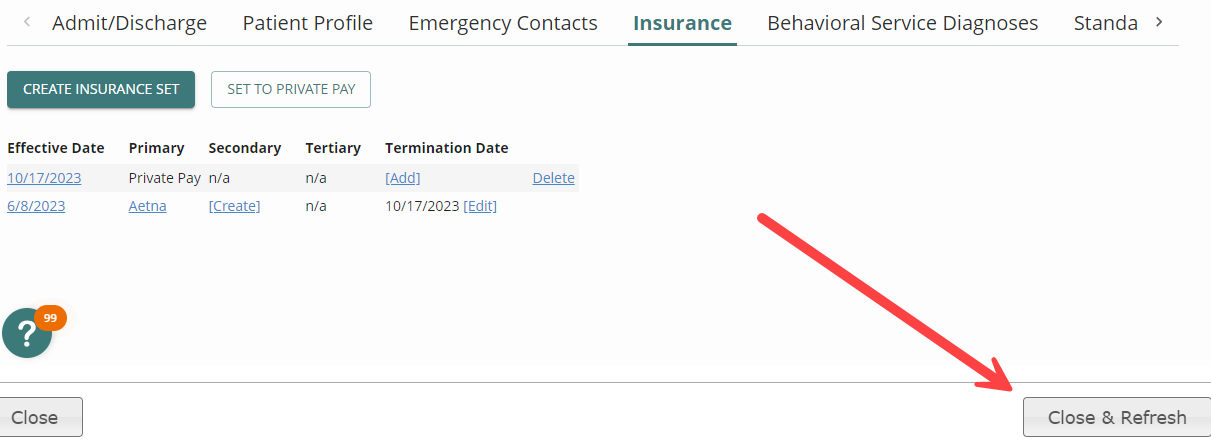Click the help question mark icon
Image resolution: width=1211 pixels, height=441 pixels.
[x=27, y=335]
